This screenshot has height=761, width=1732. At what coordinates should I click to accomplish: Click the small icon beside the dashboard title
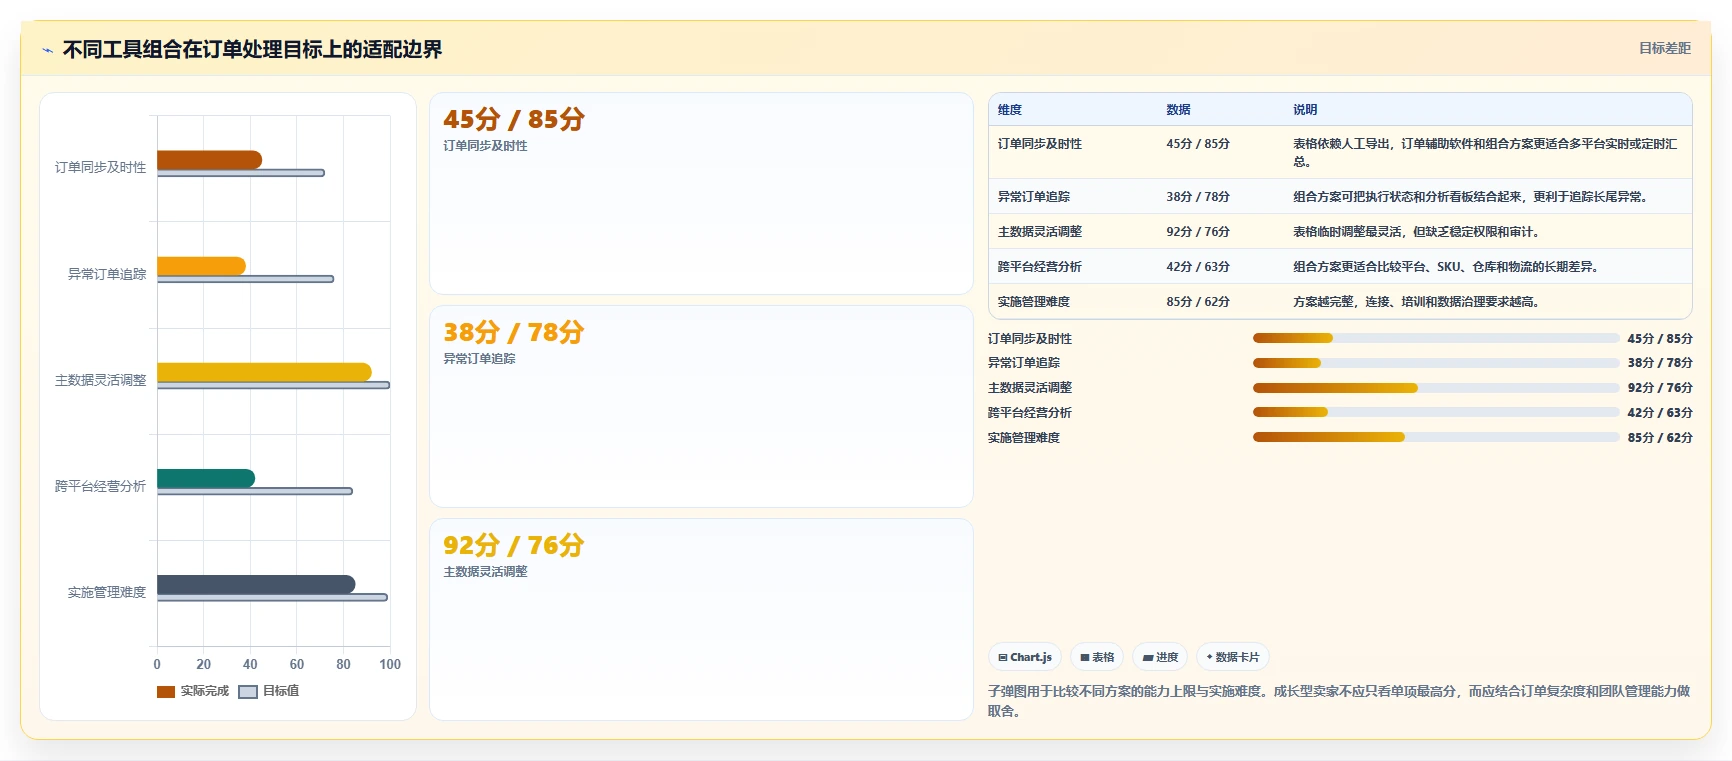[47, 50]
